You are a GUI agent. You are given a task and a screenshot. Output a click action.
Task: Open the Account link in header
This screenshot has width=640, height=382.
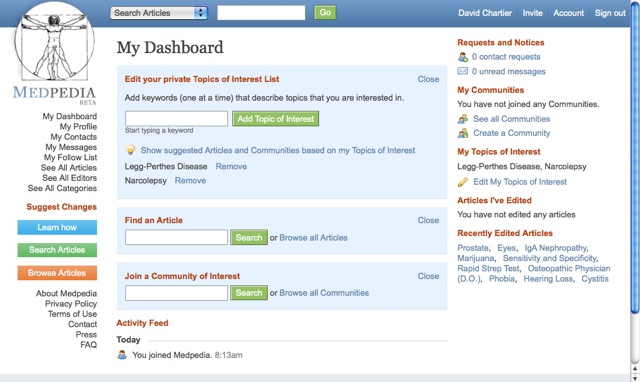(569, 13)
